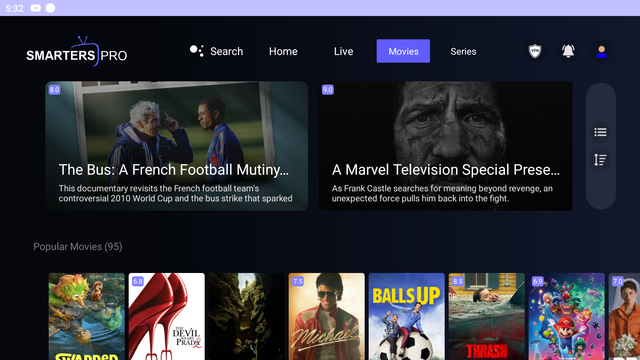
Task: Click the sort order icon
Action: (600, 160)
